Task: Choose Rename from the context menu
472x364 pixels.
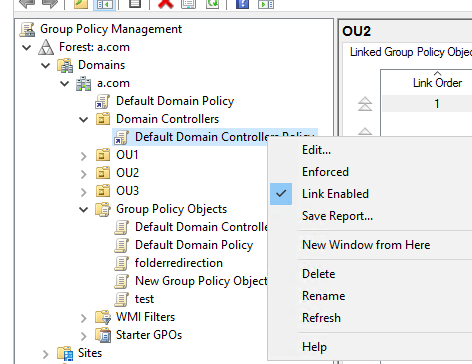Action: click(324, 296)
